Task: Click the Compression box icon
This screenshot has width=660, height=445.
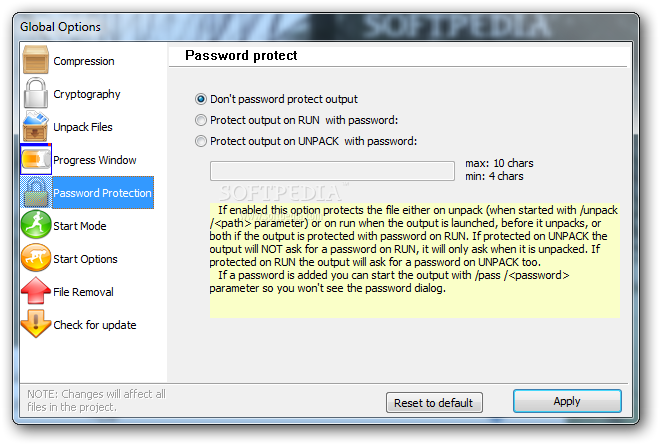Action: 36,60
